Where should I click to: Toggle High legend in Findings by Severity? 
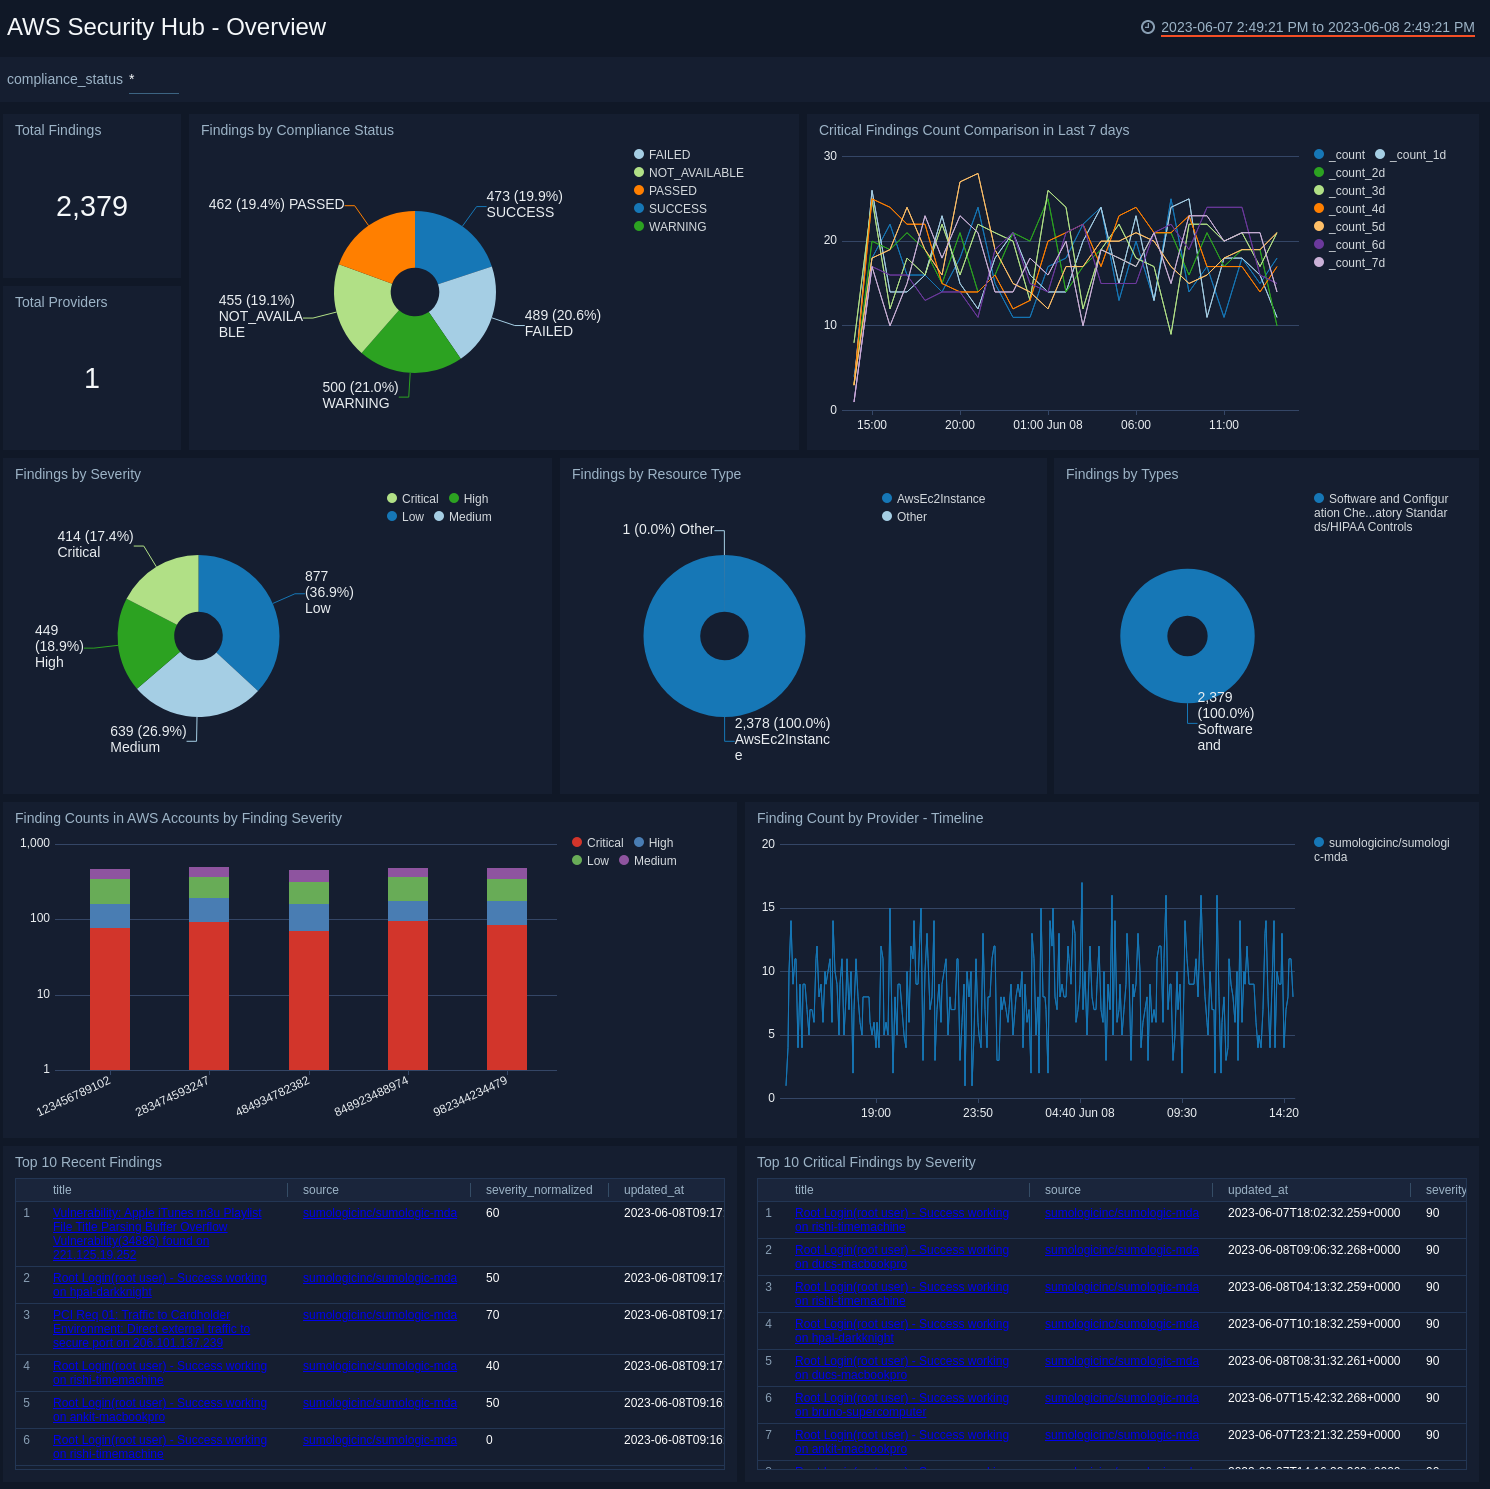click(468, 499)
